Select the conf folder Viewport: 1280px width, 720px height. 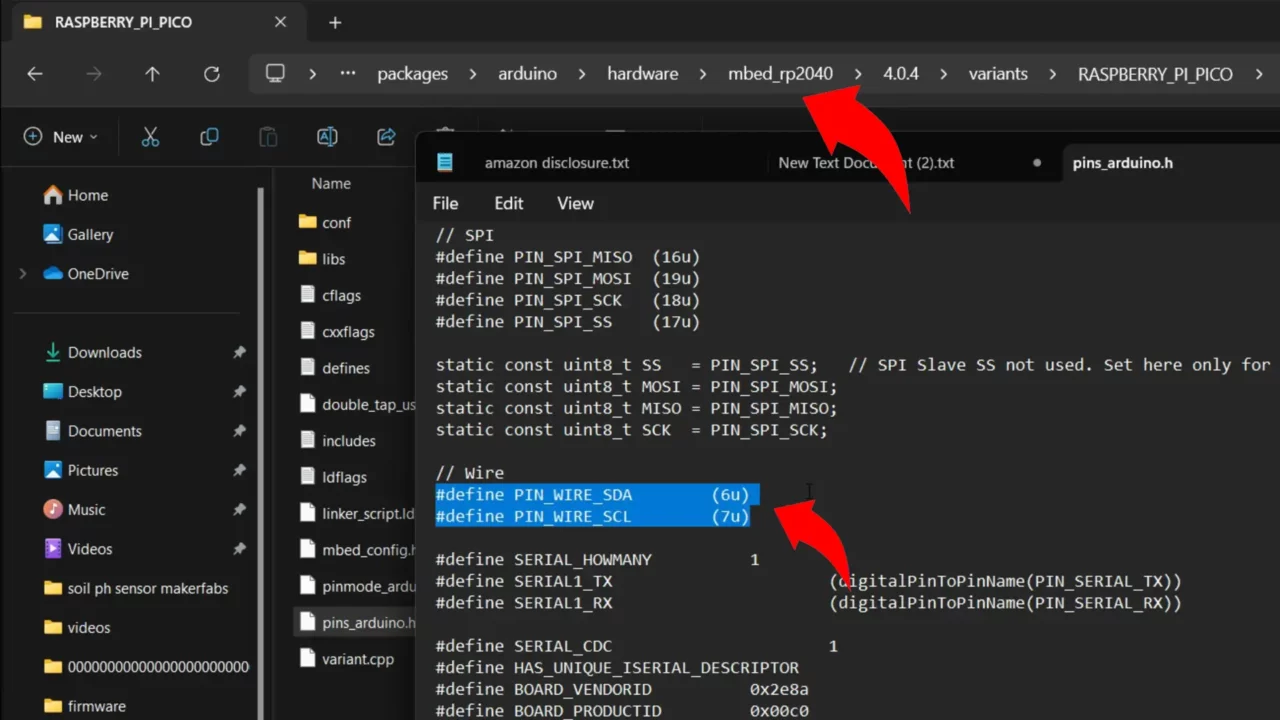pos(325,223)
